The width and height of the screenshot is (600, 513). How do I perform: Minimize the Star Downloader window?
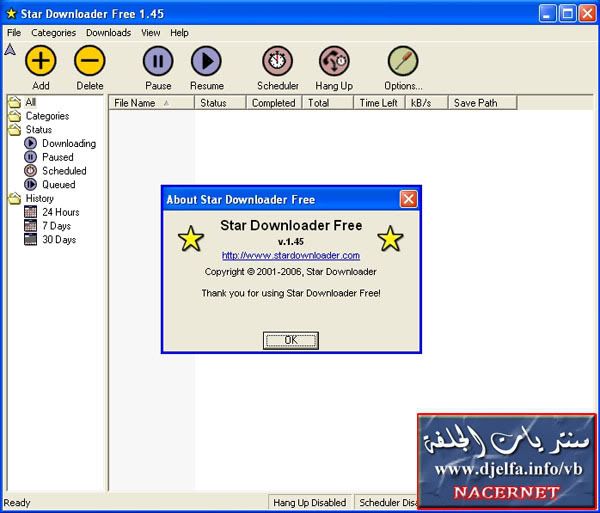tap(548, 14)
